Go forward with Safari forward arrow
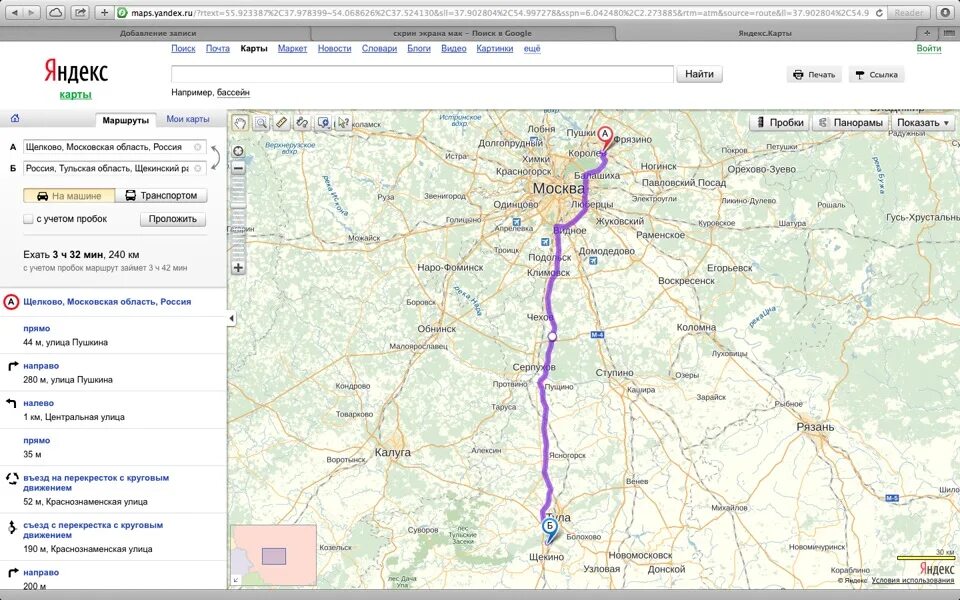This screenshot has height=600, width=960. [32, 12]
